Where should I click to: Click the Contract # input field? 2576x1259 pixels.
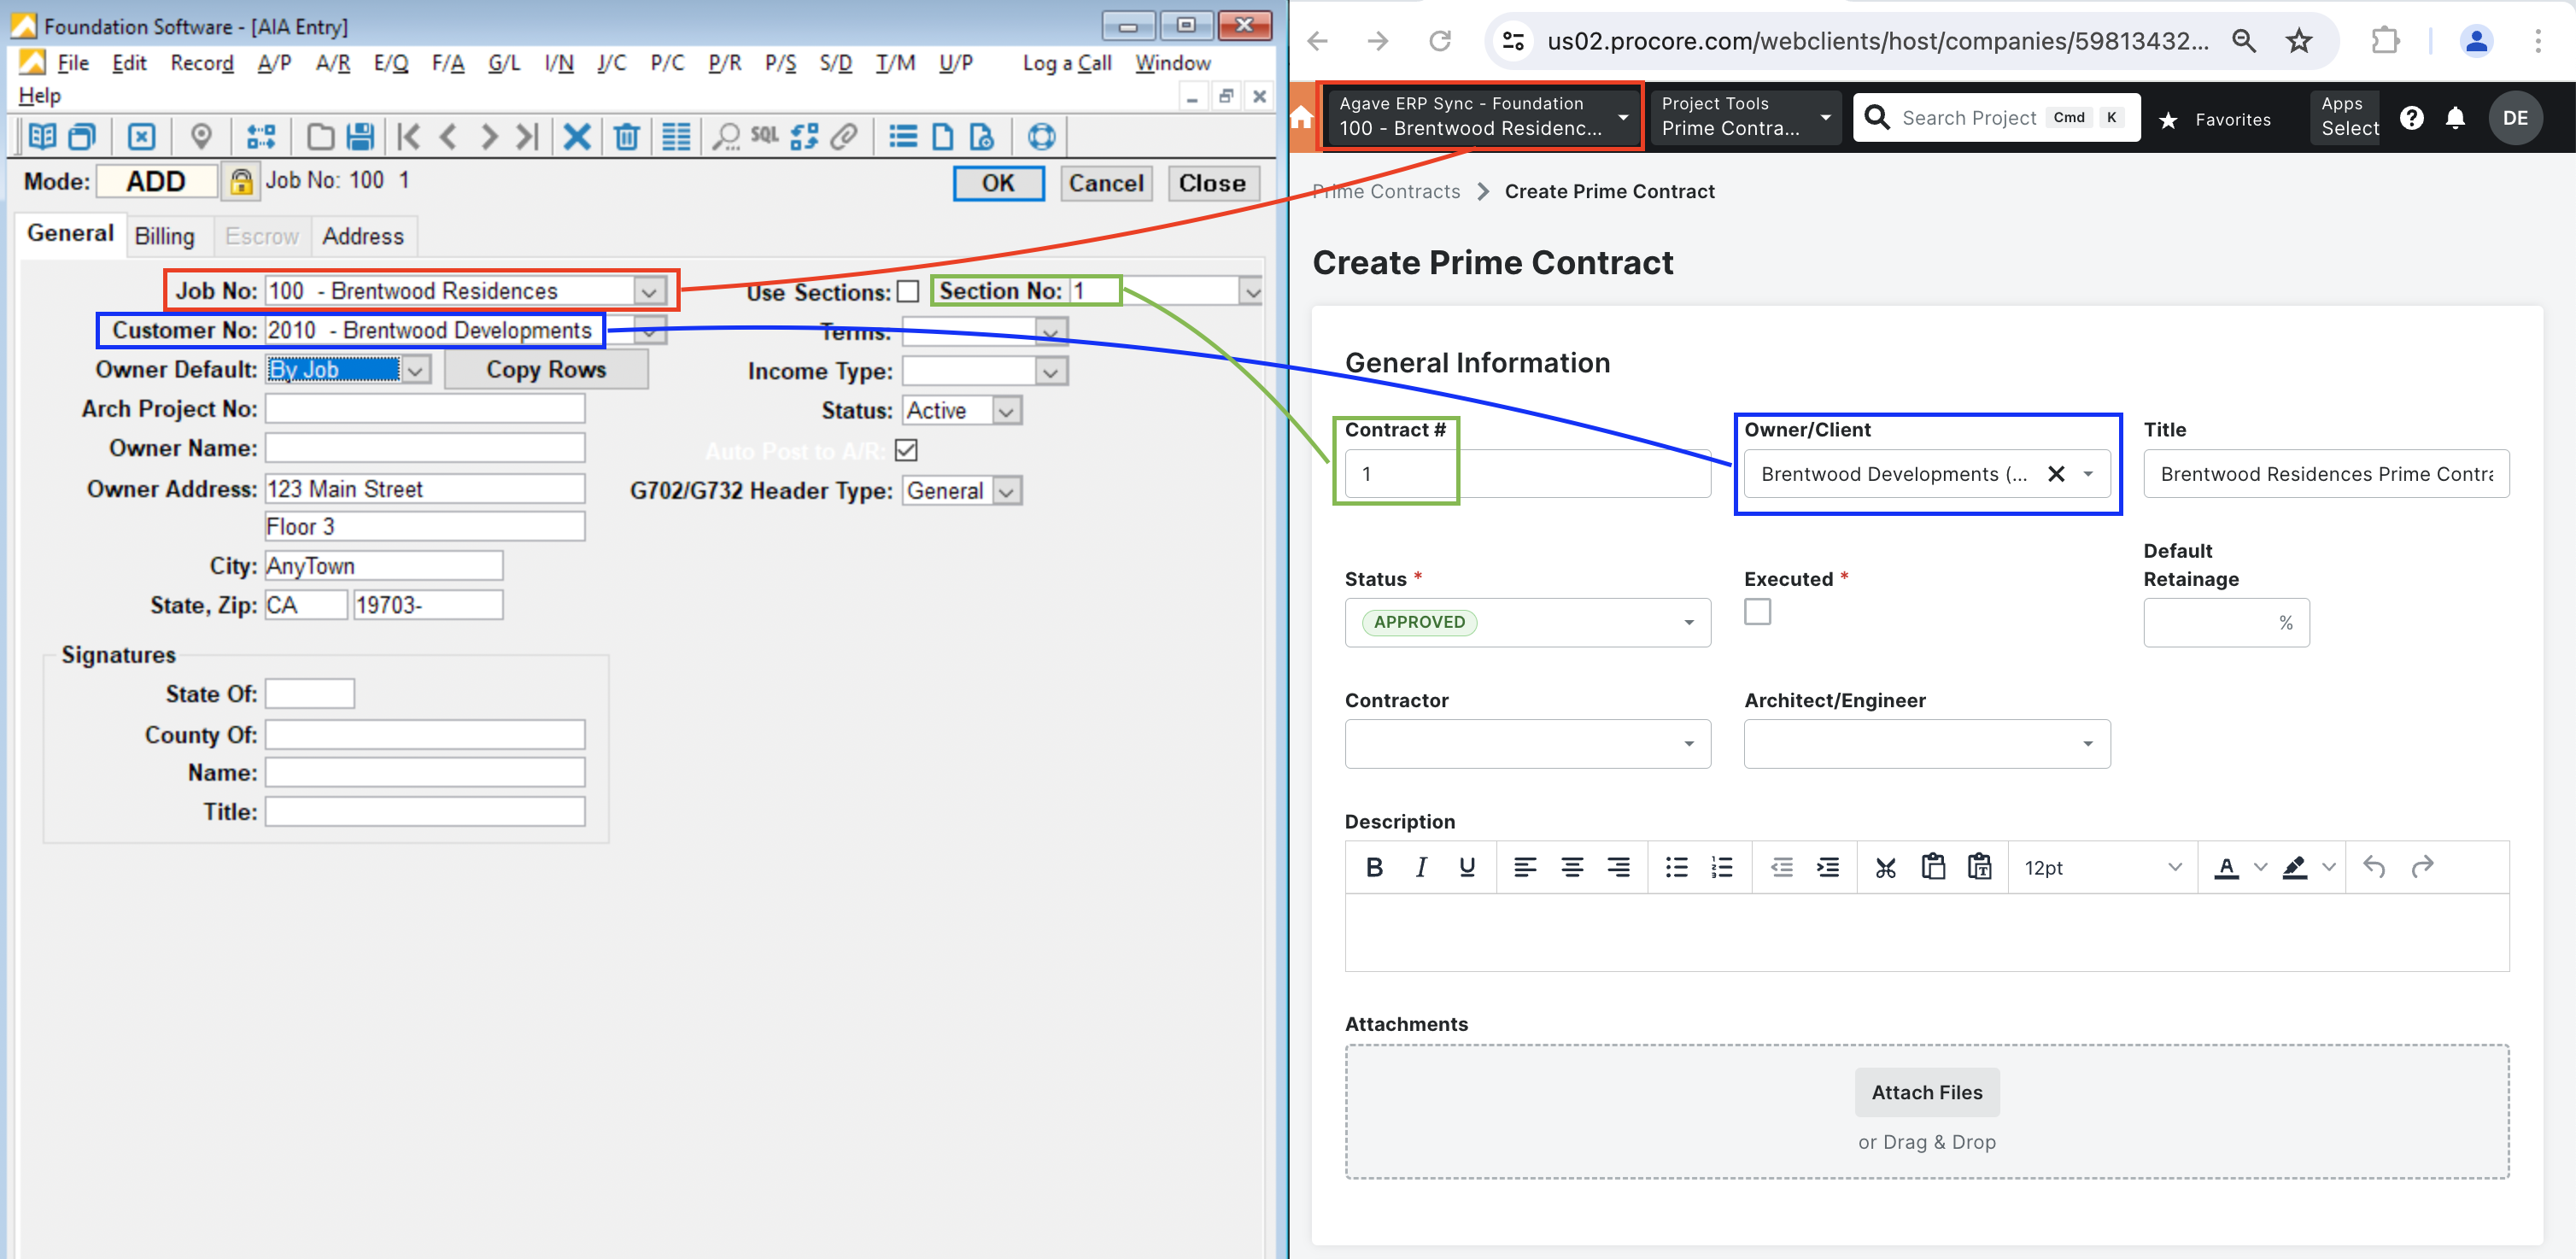(x=1527, y=473)
